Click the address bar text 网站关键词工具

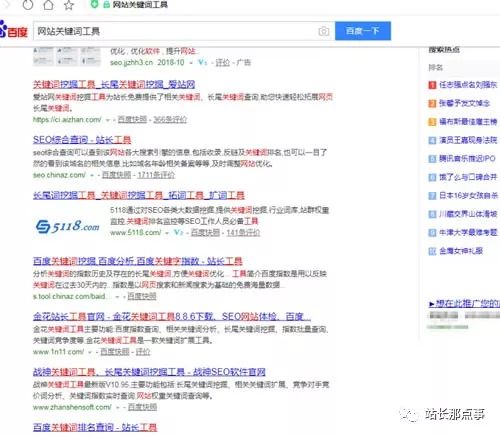[x=140, y=5]
